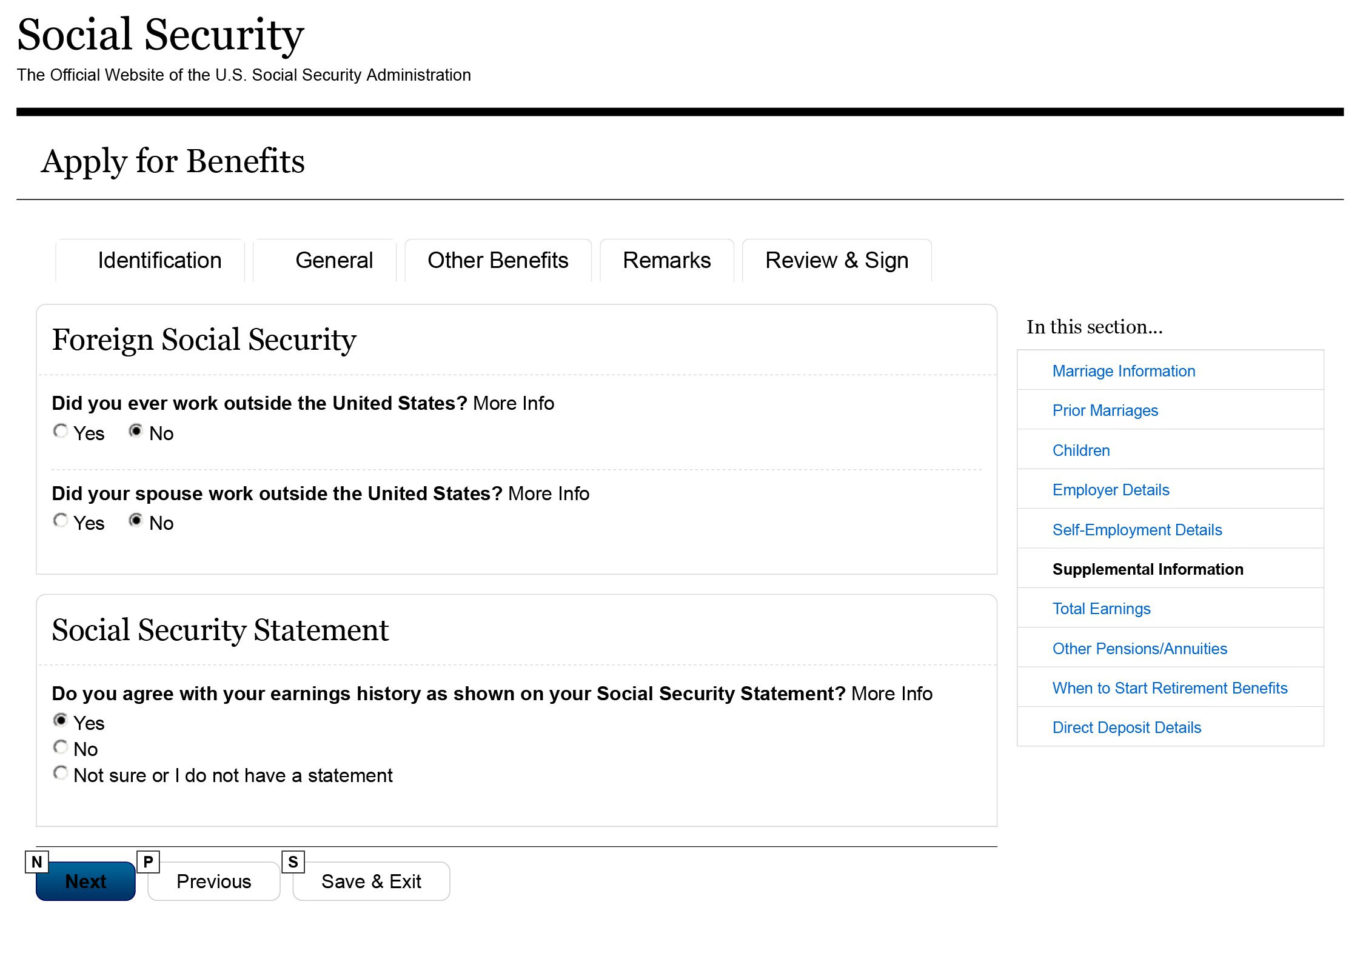Open the Marriage Information section link

(1123, 371)
